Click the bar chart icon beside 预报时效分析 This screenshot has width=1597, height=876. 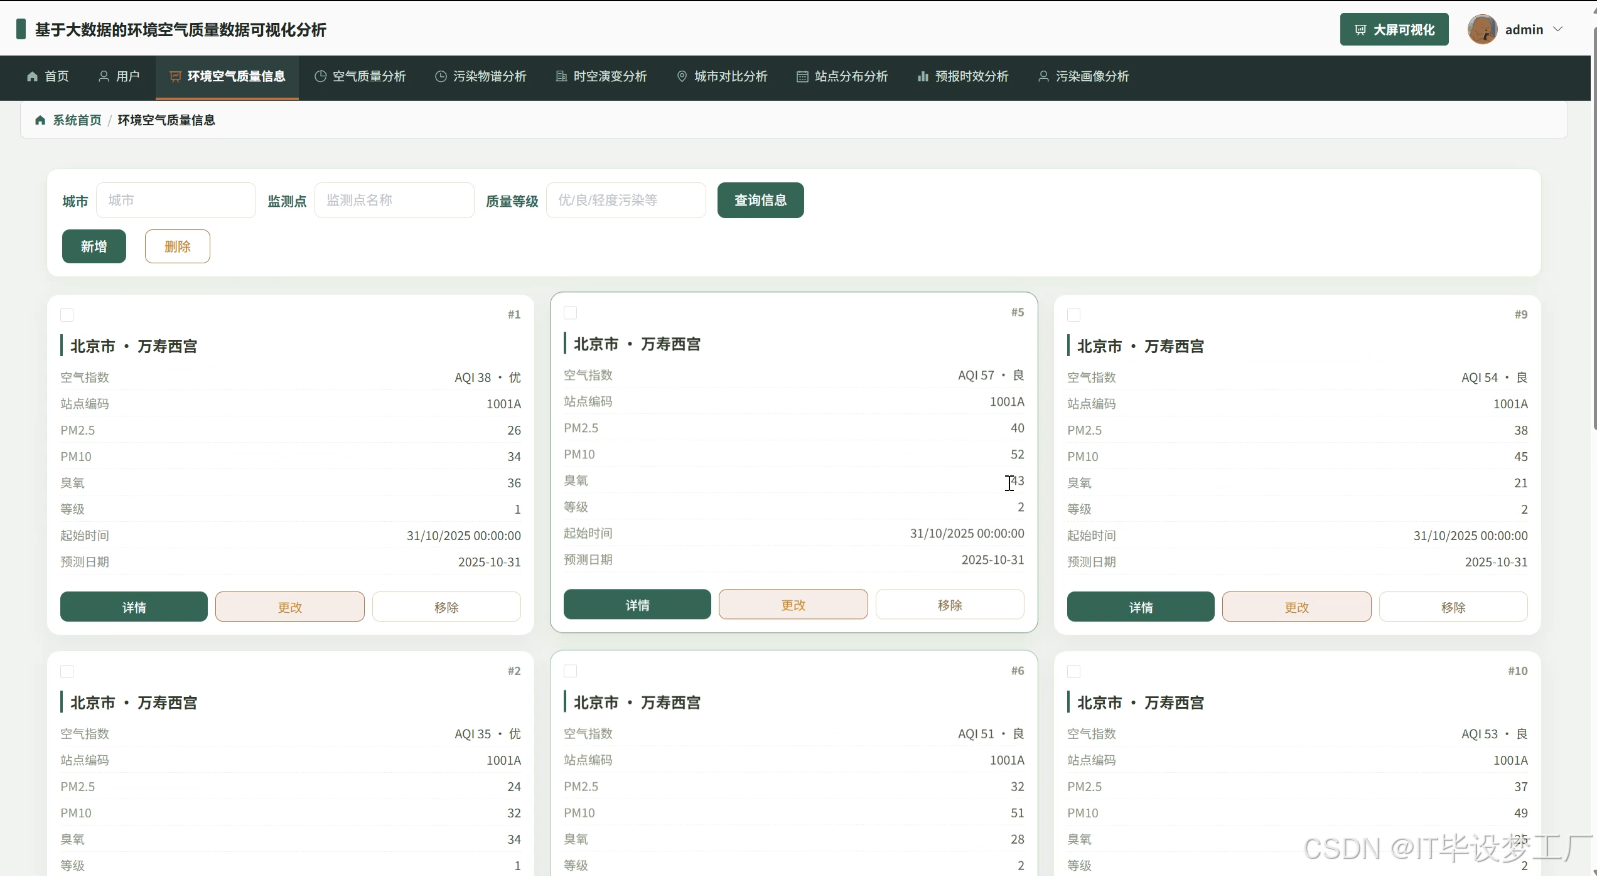[923, 76]
